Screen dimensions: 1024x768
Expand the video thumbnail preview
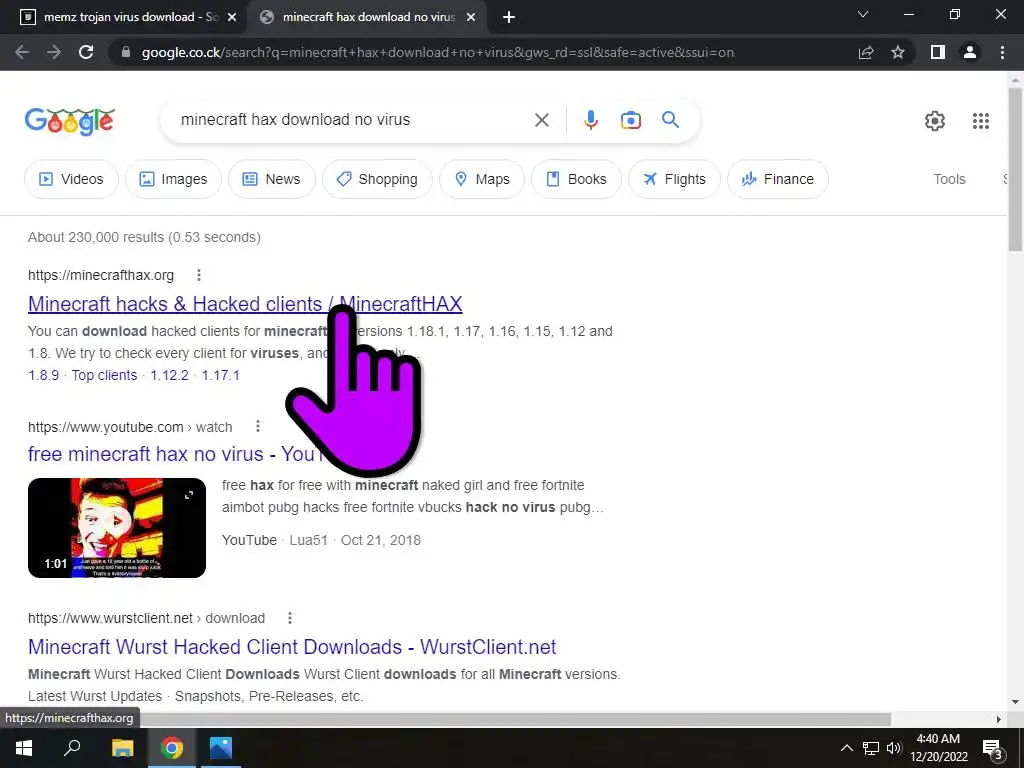click(x=189, y=495)
